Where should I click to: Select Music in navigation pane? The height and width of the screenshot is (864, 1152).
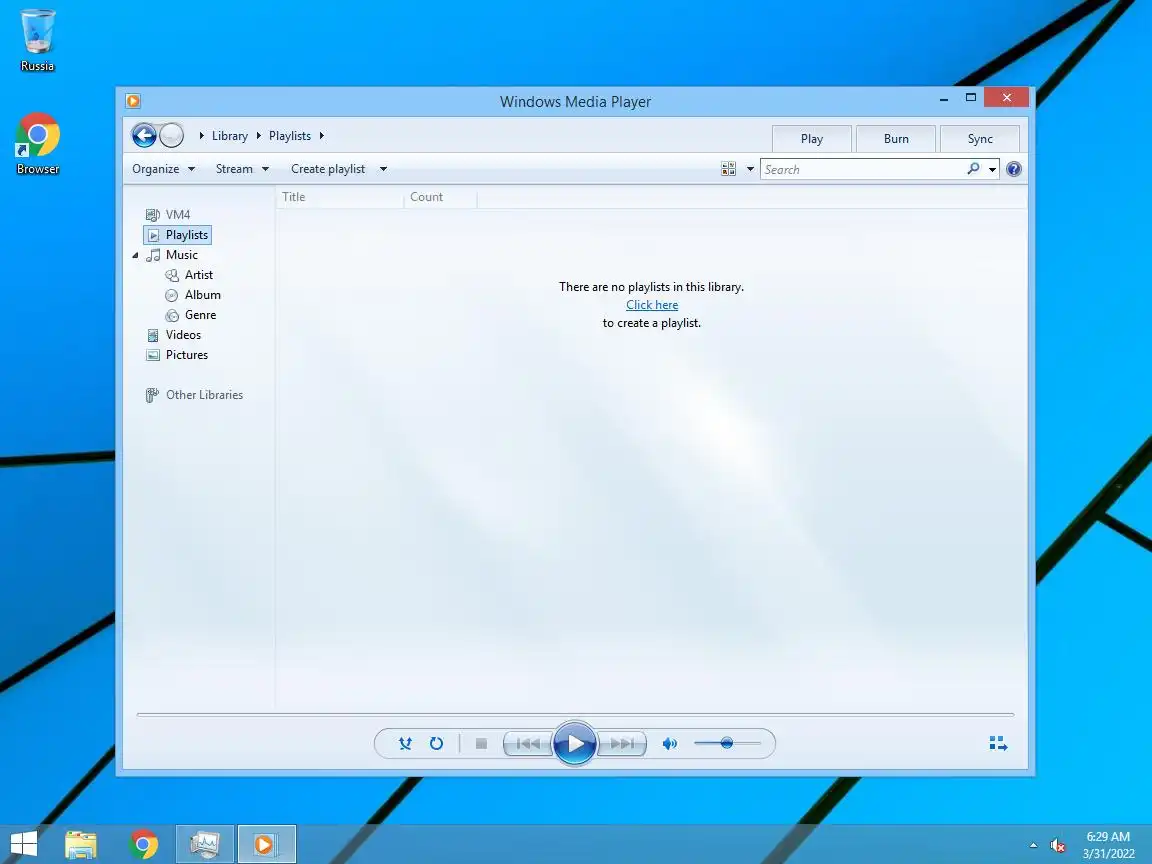(x=173, y=255)
